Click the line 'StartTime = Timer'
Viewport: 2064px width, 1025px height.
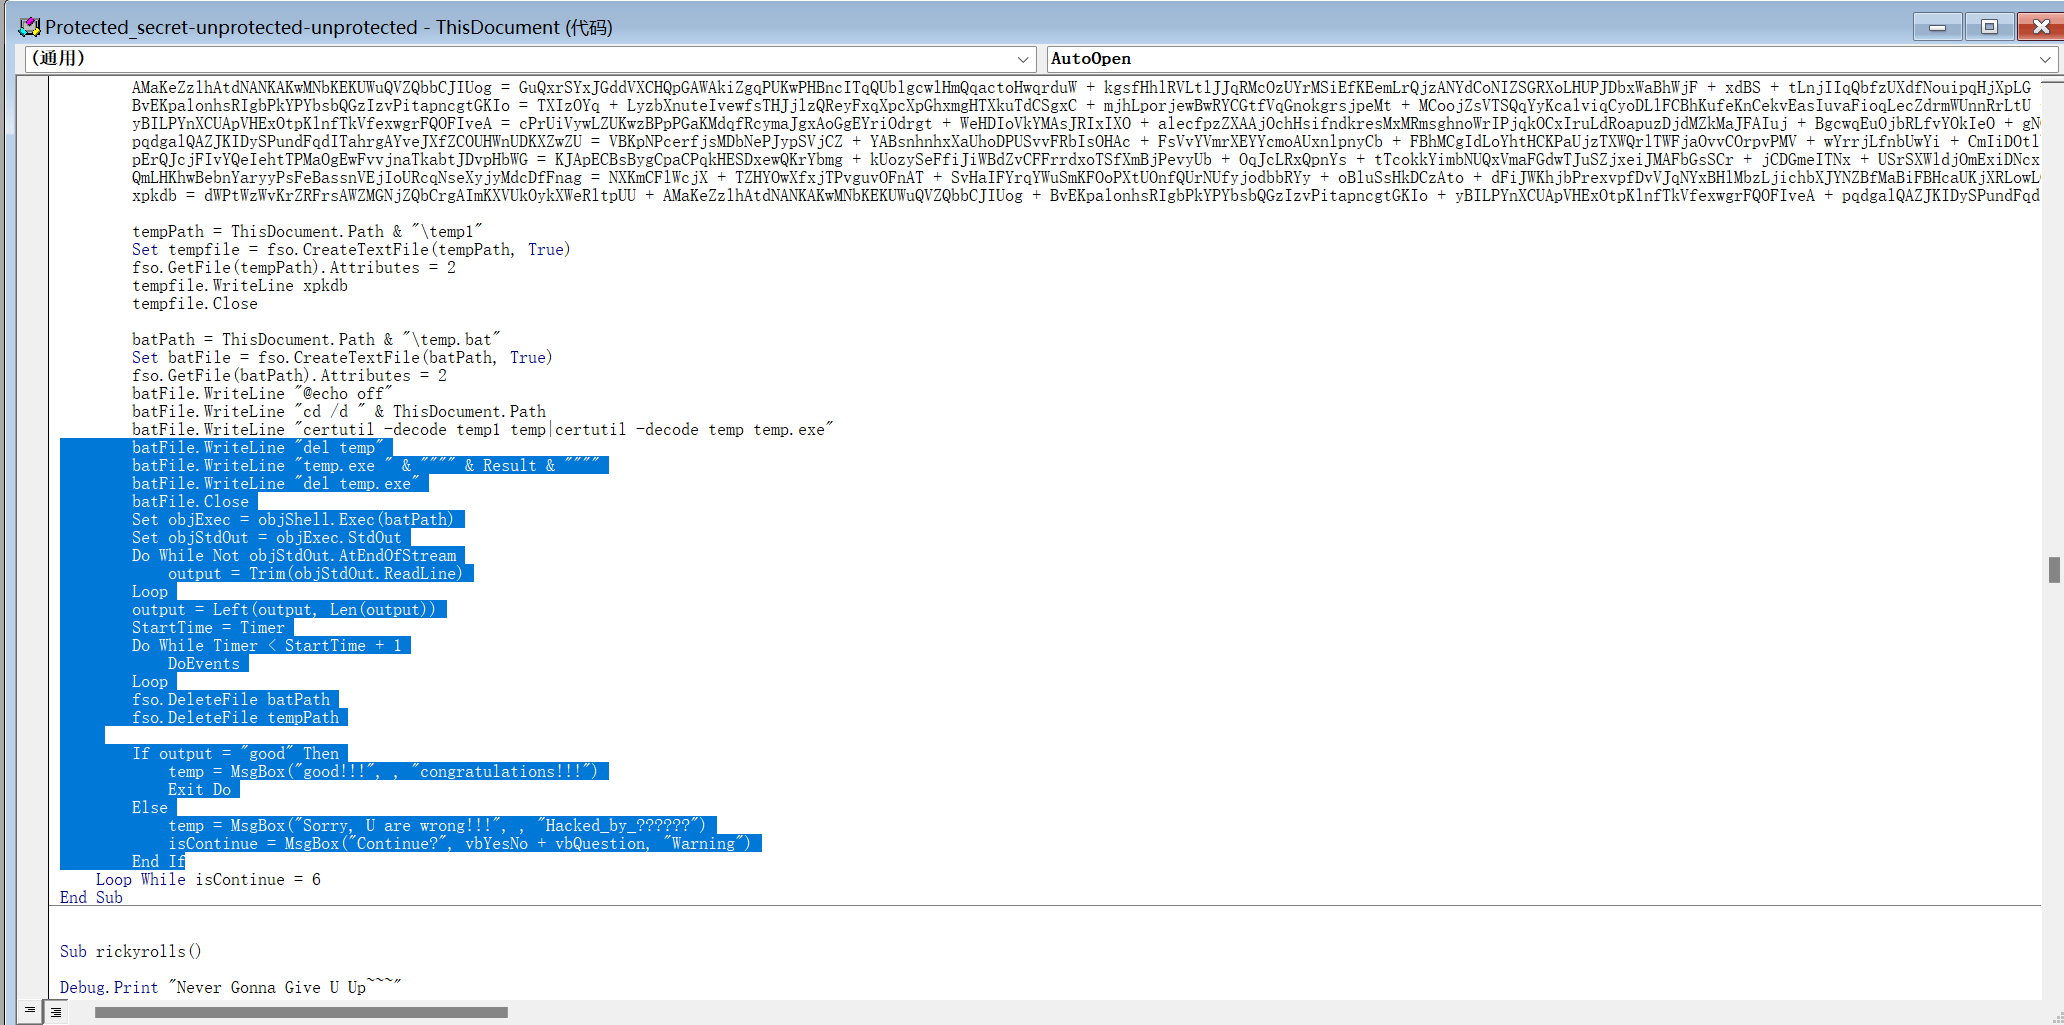[x=208, y=627]
